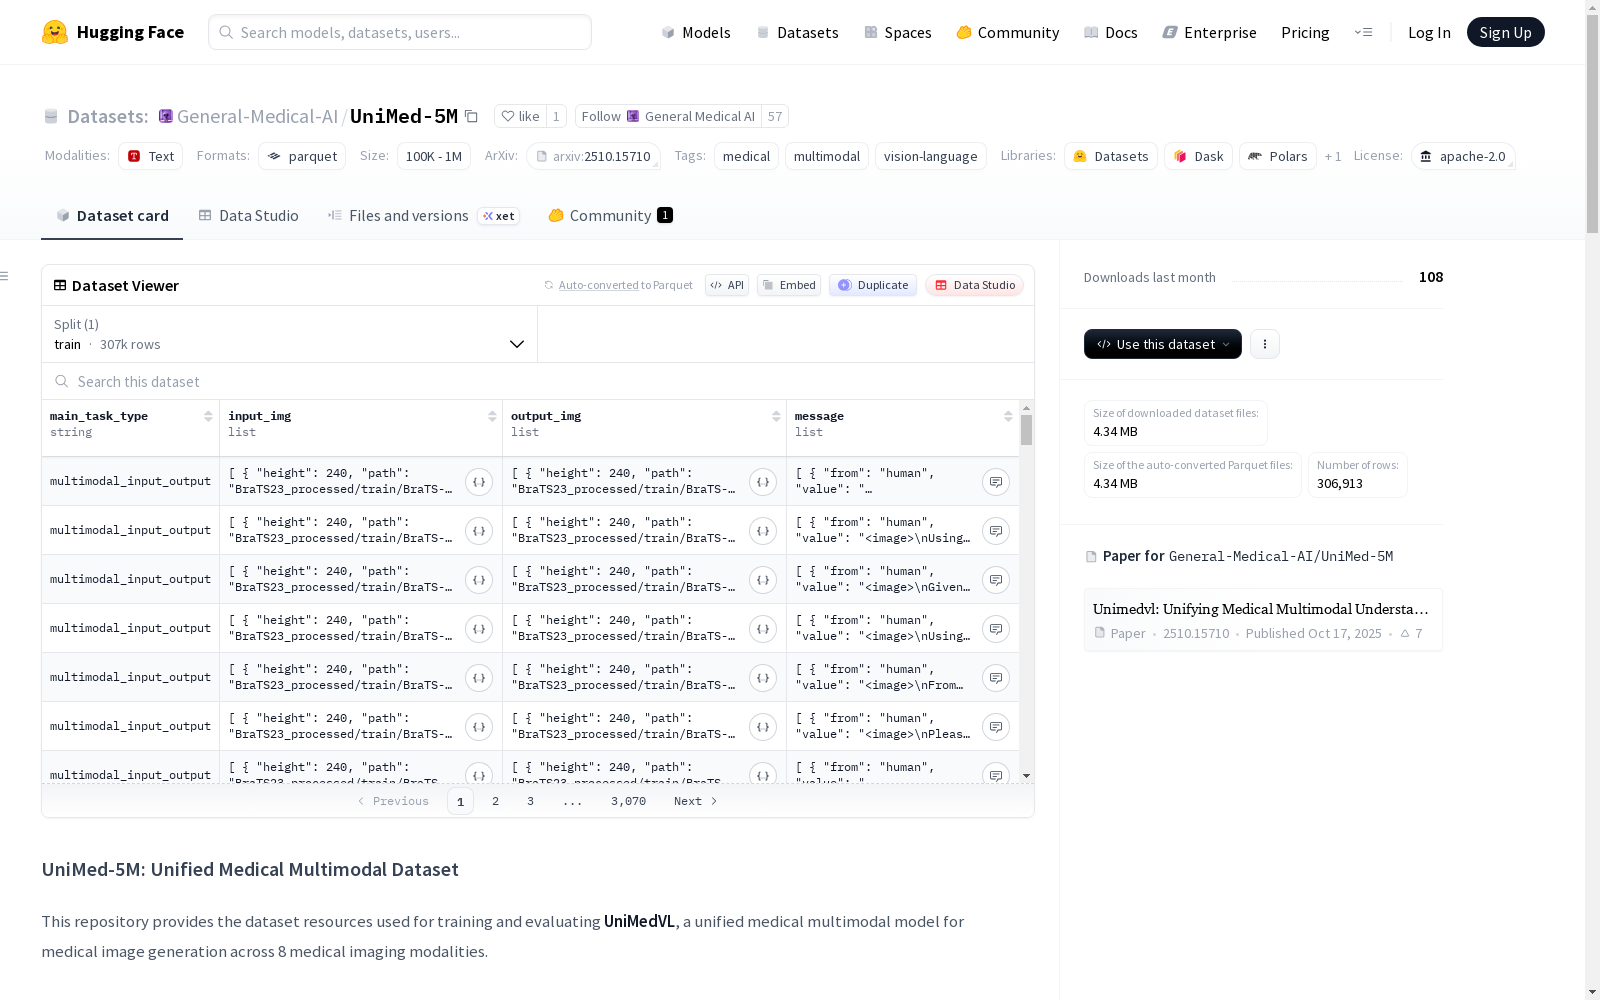
Task: Expand output_img JSON in the row with '\nGiven' message
Action: 763,580
